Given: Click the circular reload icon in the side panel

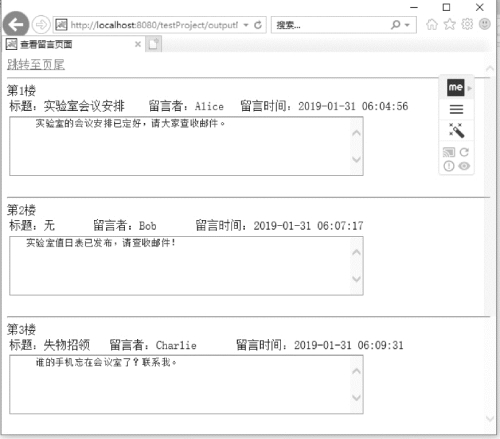Looking at the screenshot, I should 464,152.
